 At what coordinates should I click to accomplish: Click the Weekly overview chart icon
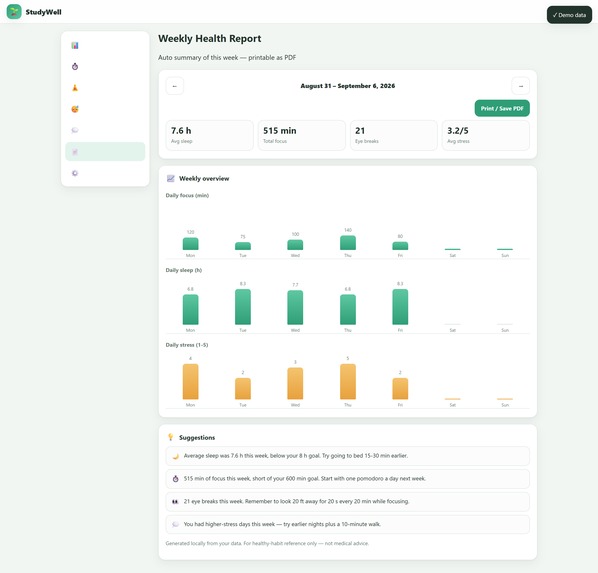(x=170, y=179)
